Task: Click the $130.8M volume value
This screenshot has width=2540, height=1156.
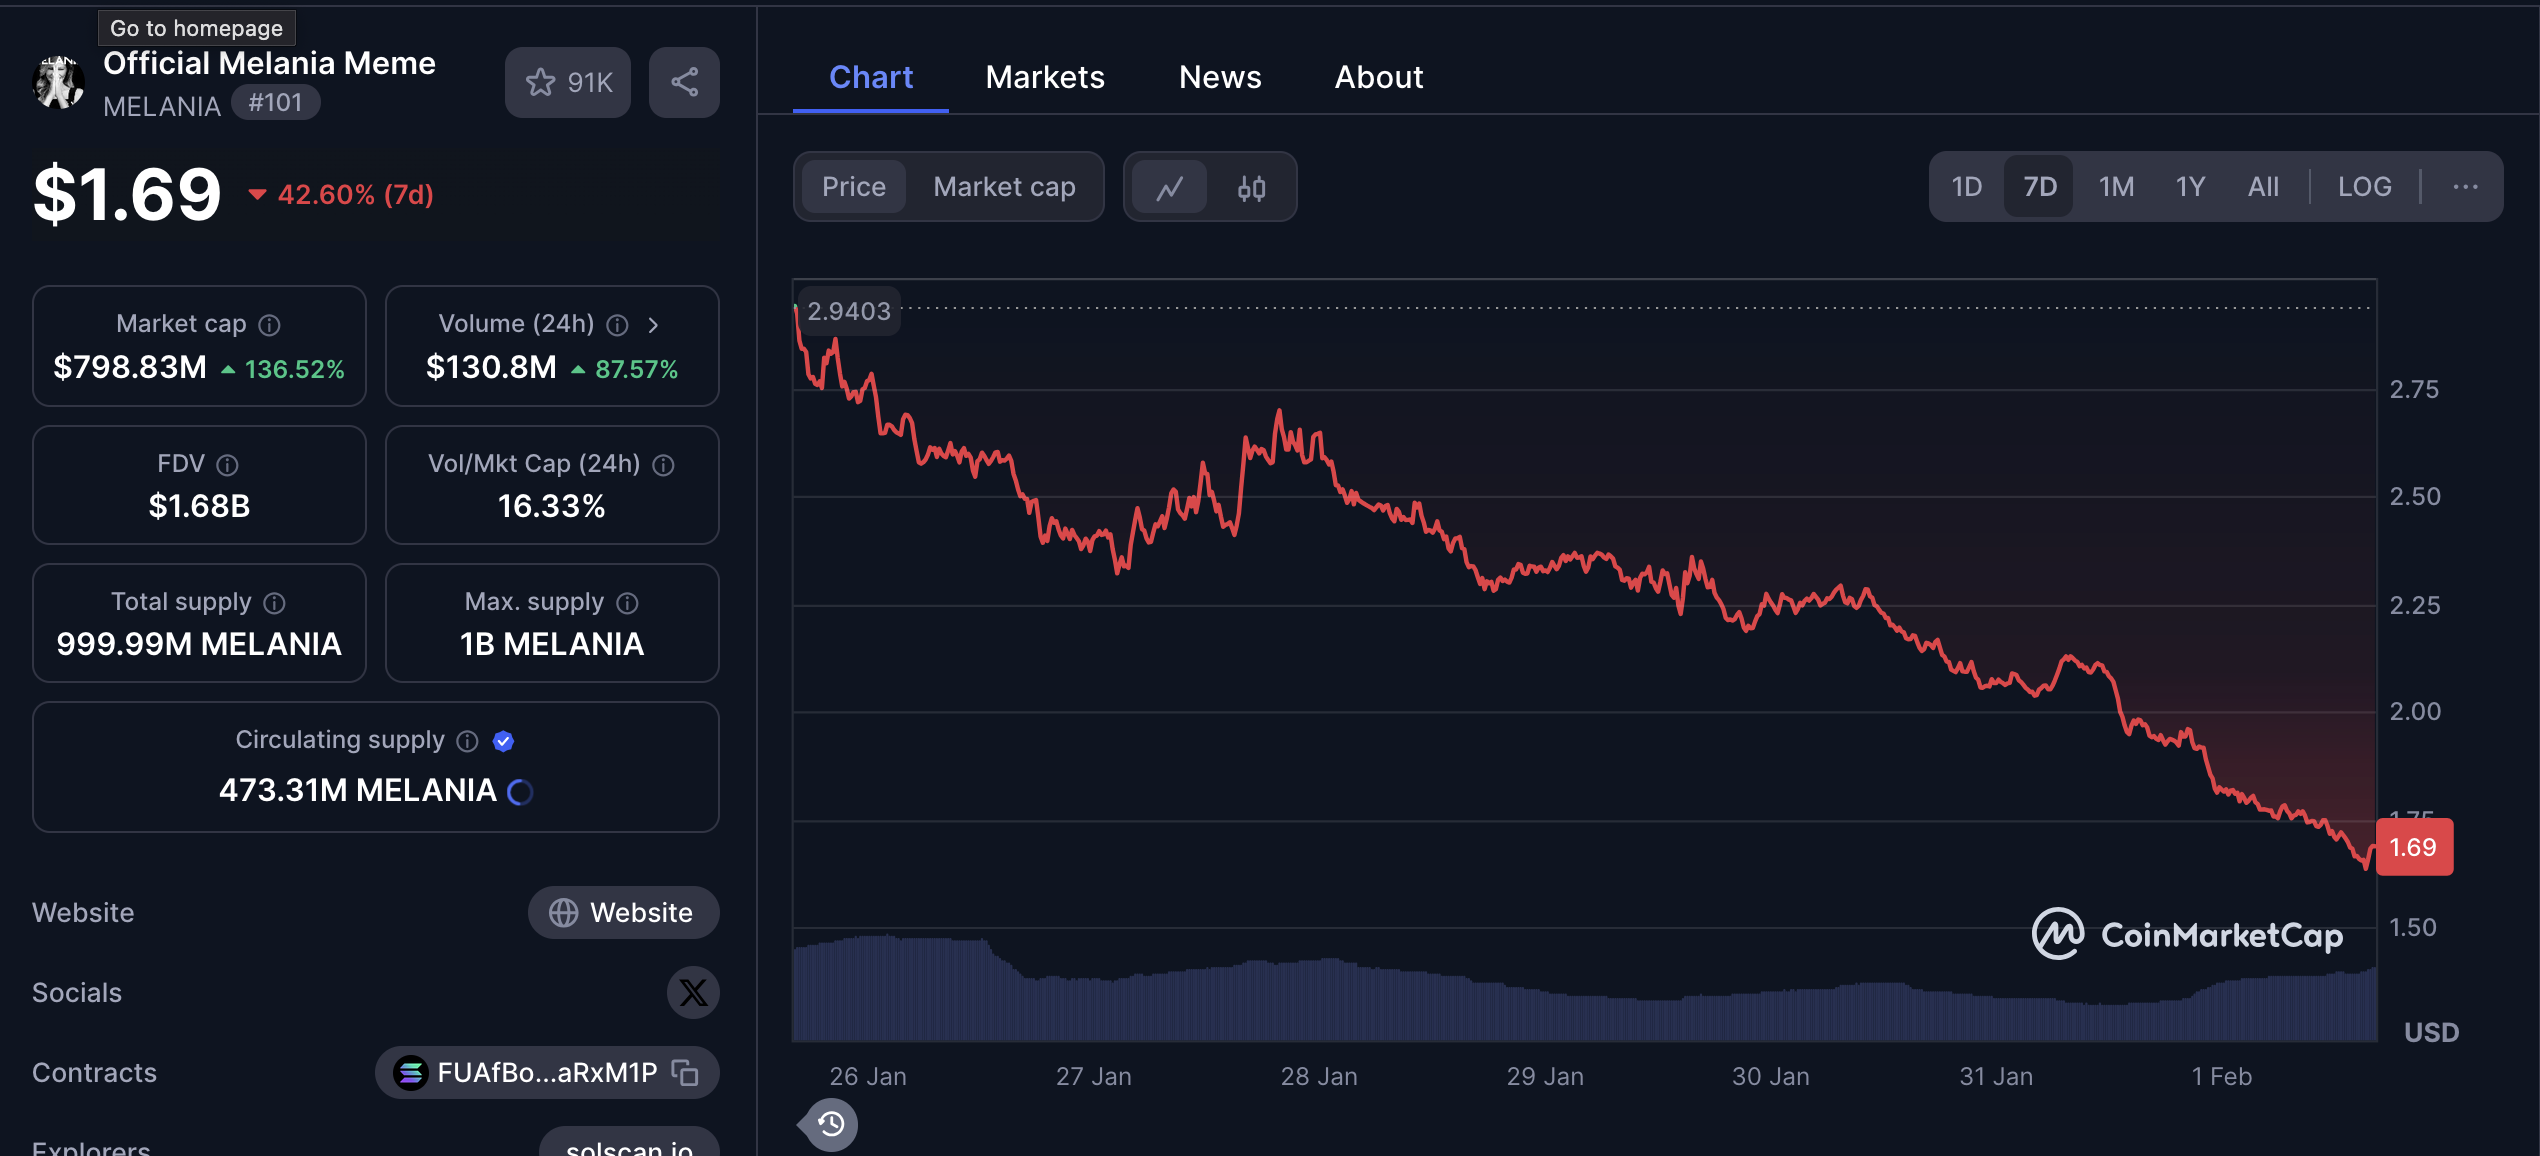Action: point(491,368)
